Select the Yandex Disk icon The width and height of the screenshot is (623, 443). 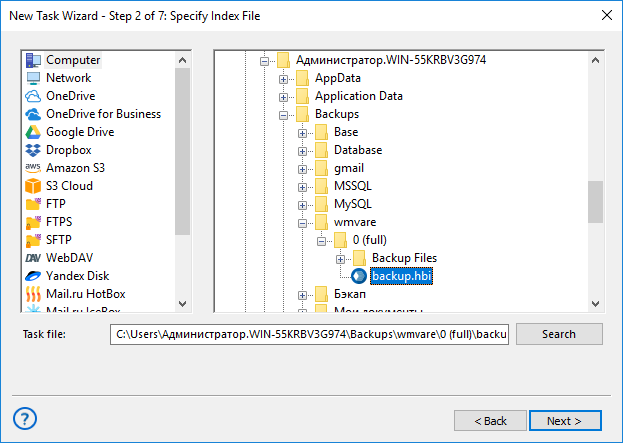point(33,276)
